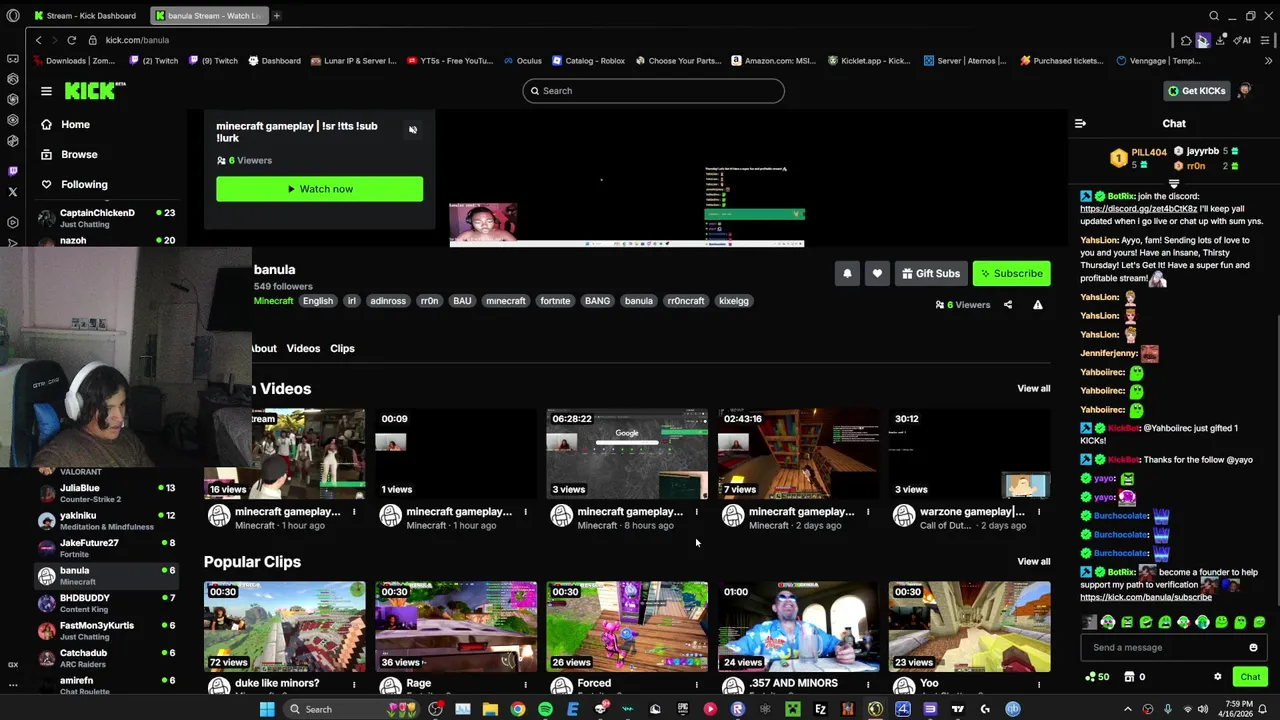Open the Catalog - Roblox bookmark
The image size is (1280, 720).
pos(588,61)
